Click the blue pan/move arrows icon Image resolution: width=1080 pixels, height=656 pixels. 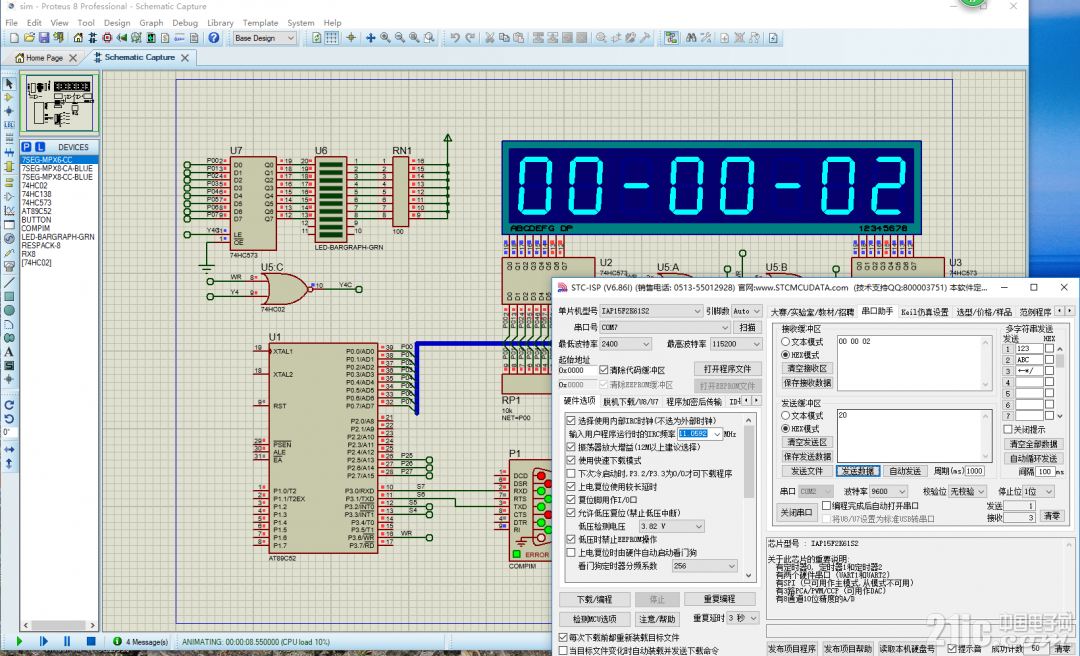pos(371,38)
